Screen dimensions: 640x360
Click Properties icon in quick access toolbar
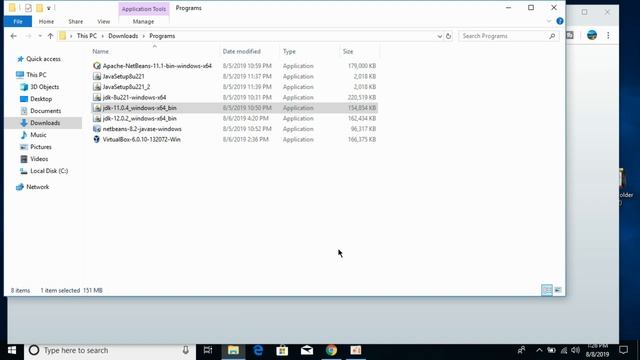pyautogui.click(x=28, y=8)
